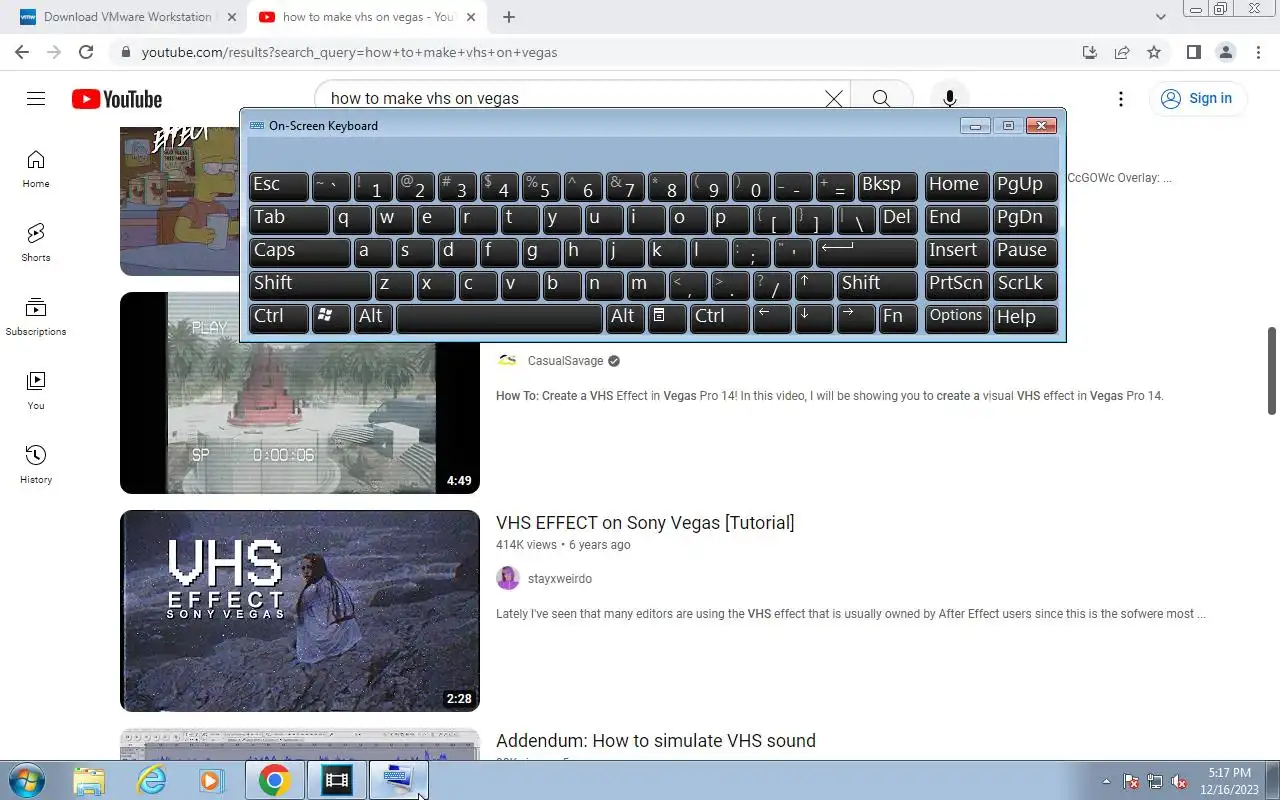Switch to Download VMware Workstation tab

coord(127,17)
